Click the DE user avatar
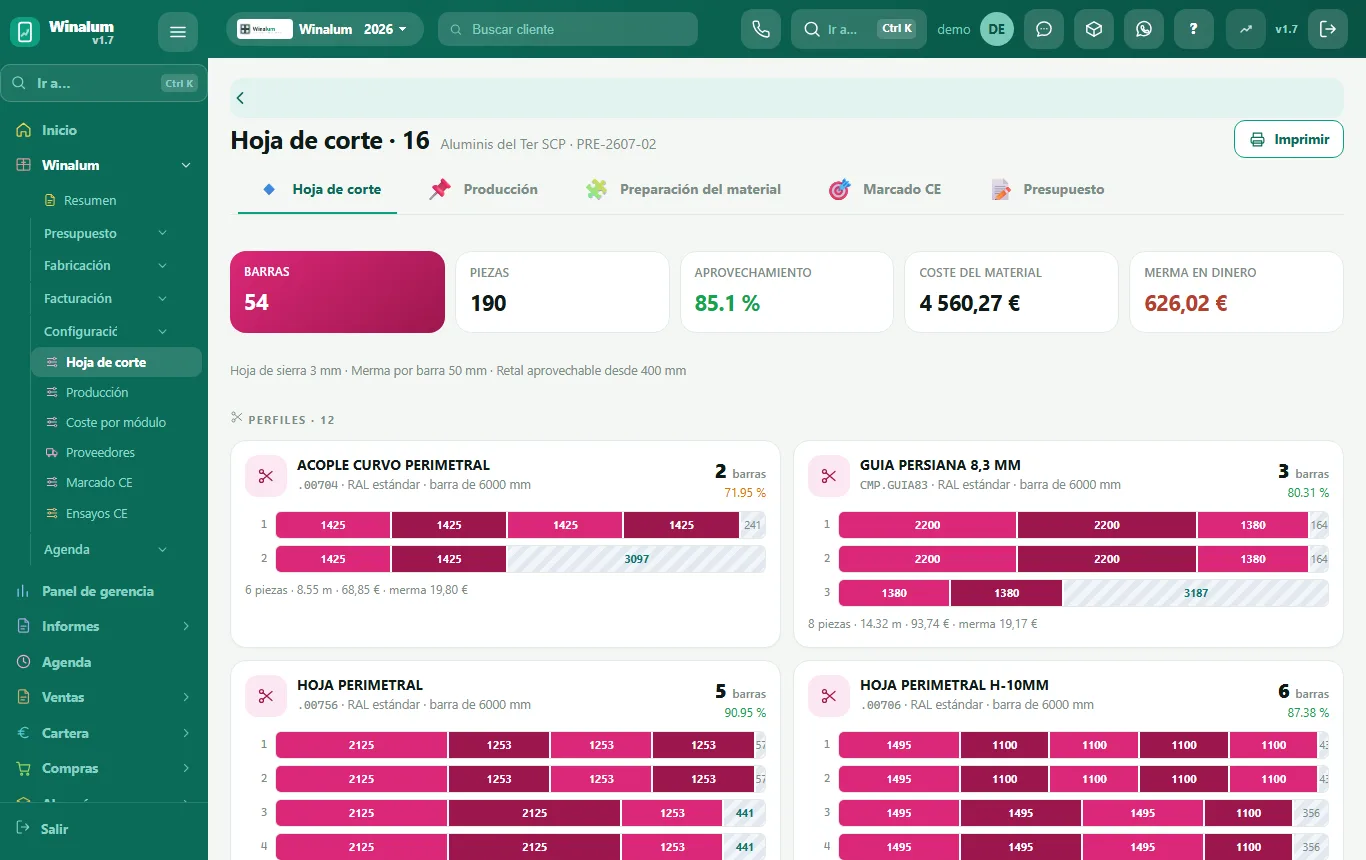Screen dimensions: 1366x860 (x=997, y=29)
